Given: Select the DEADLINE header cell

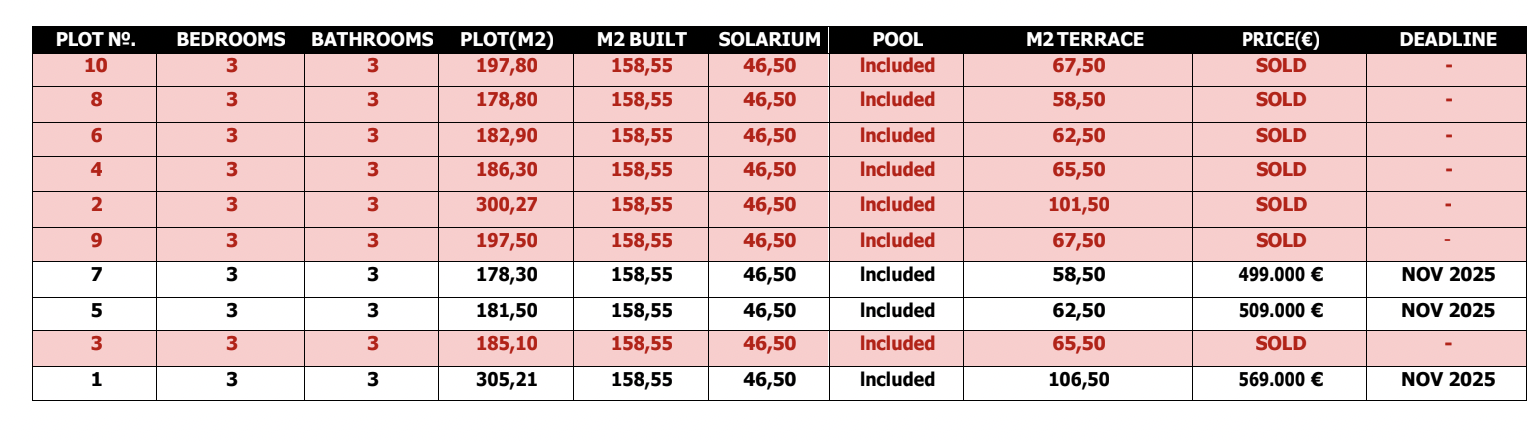Looking at the screenshot, I should coord(1448,40).
